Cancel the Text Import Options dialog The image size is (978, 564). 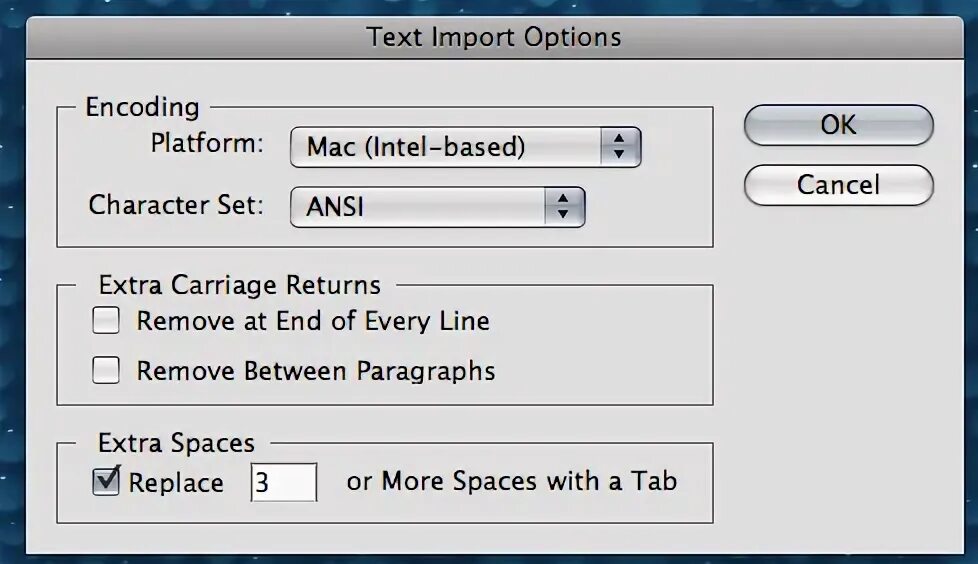click(x=838, y=185)
